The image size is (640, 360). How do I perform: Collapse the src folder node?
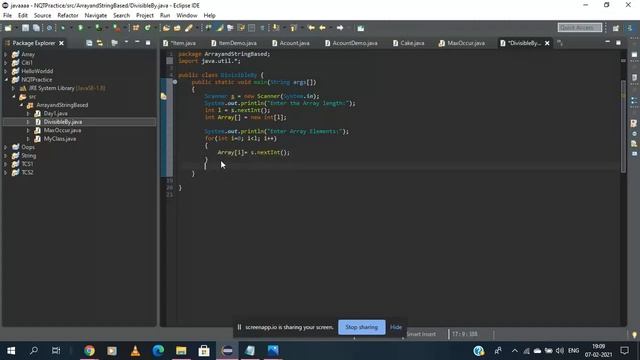click(x=13, y=97)
